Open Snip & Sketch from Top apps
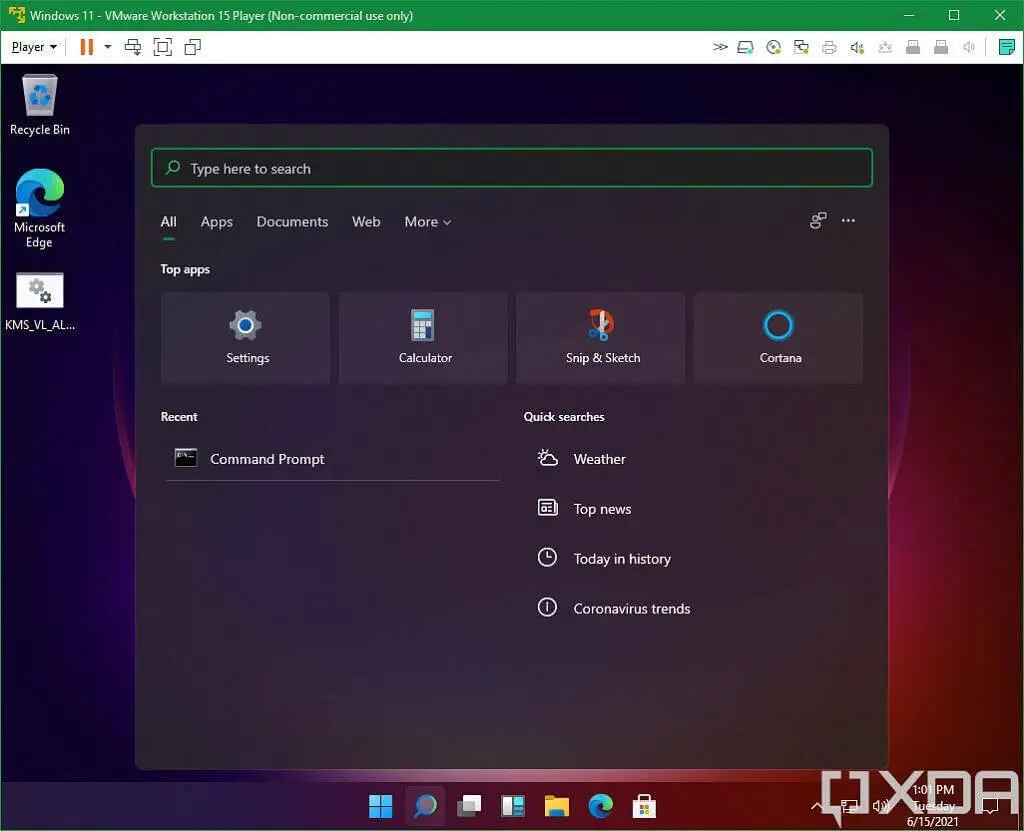 click(601, 337)
